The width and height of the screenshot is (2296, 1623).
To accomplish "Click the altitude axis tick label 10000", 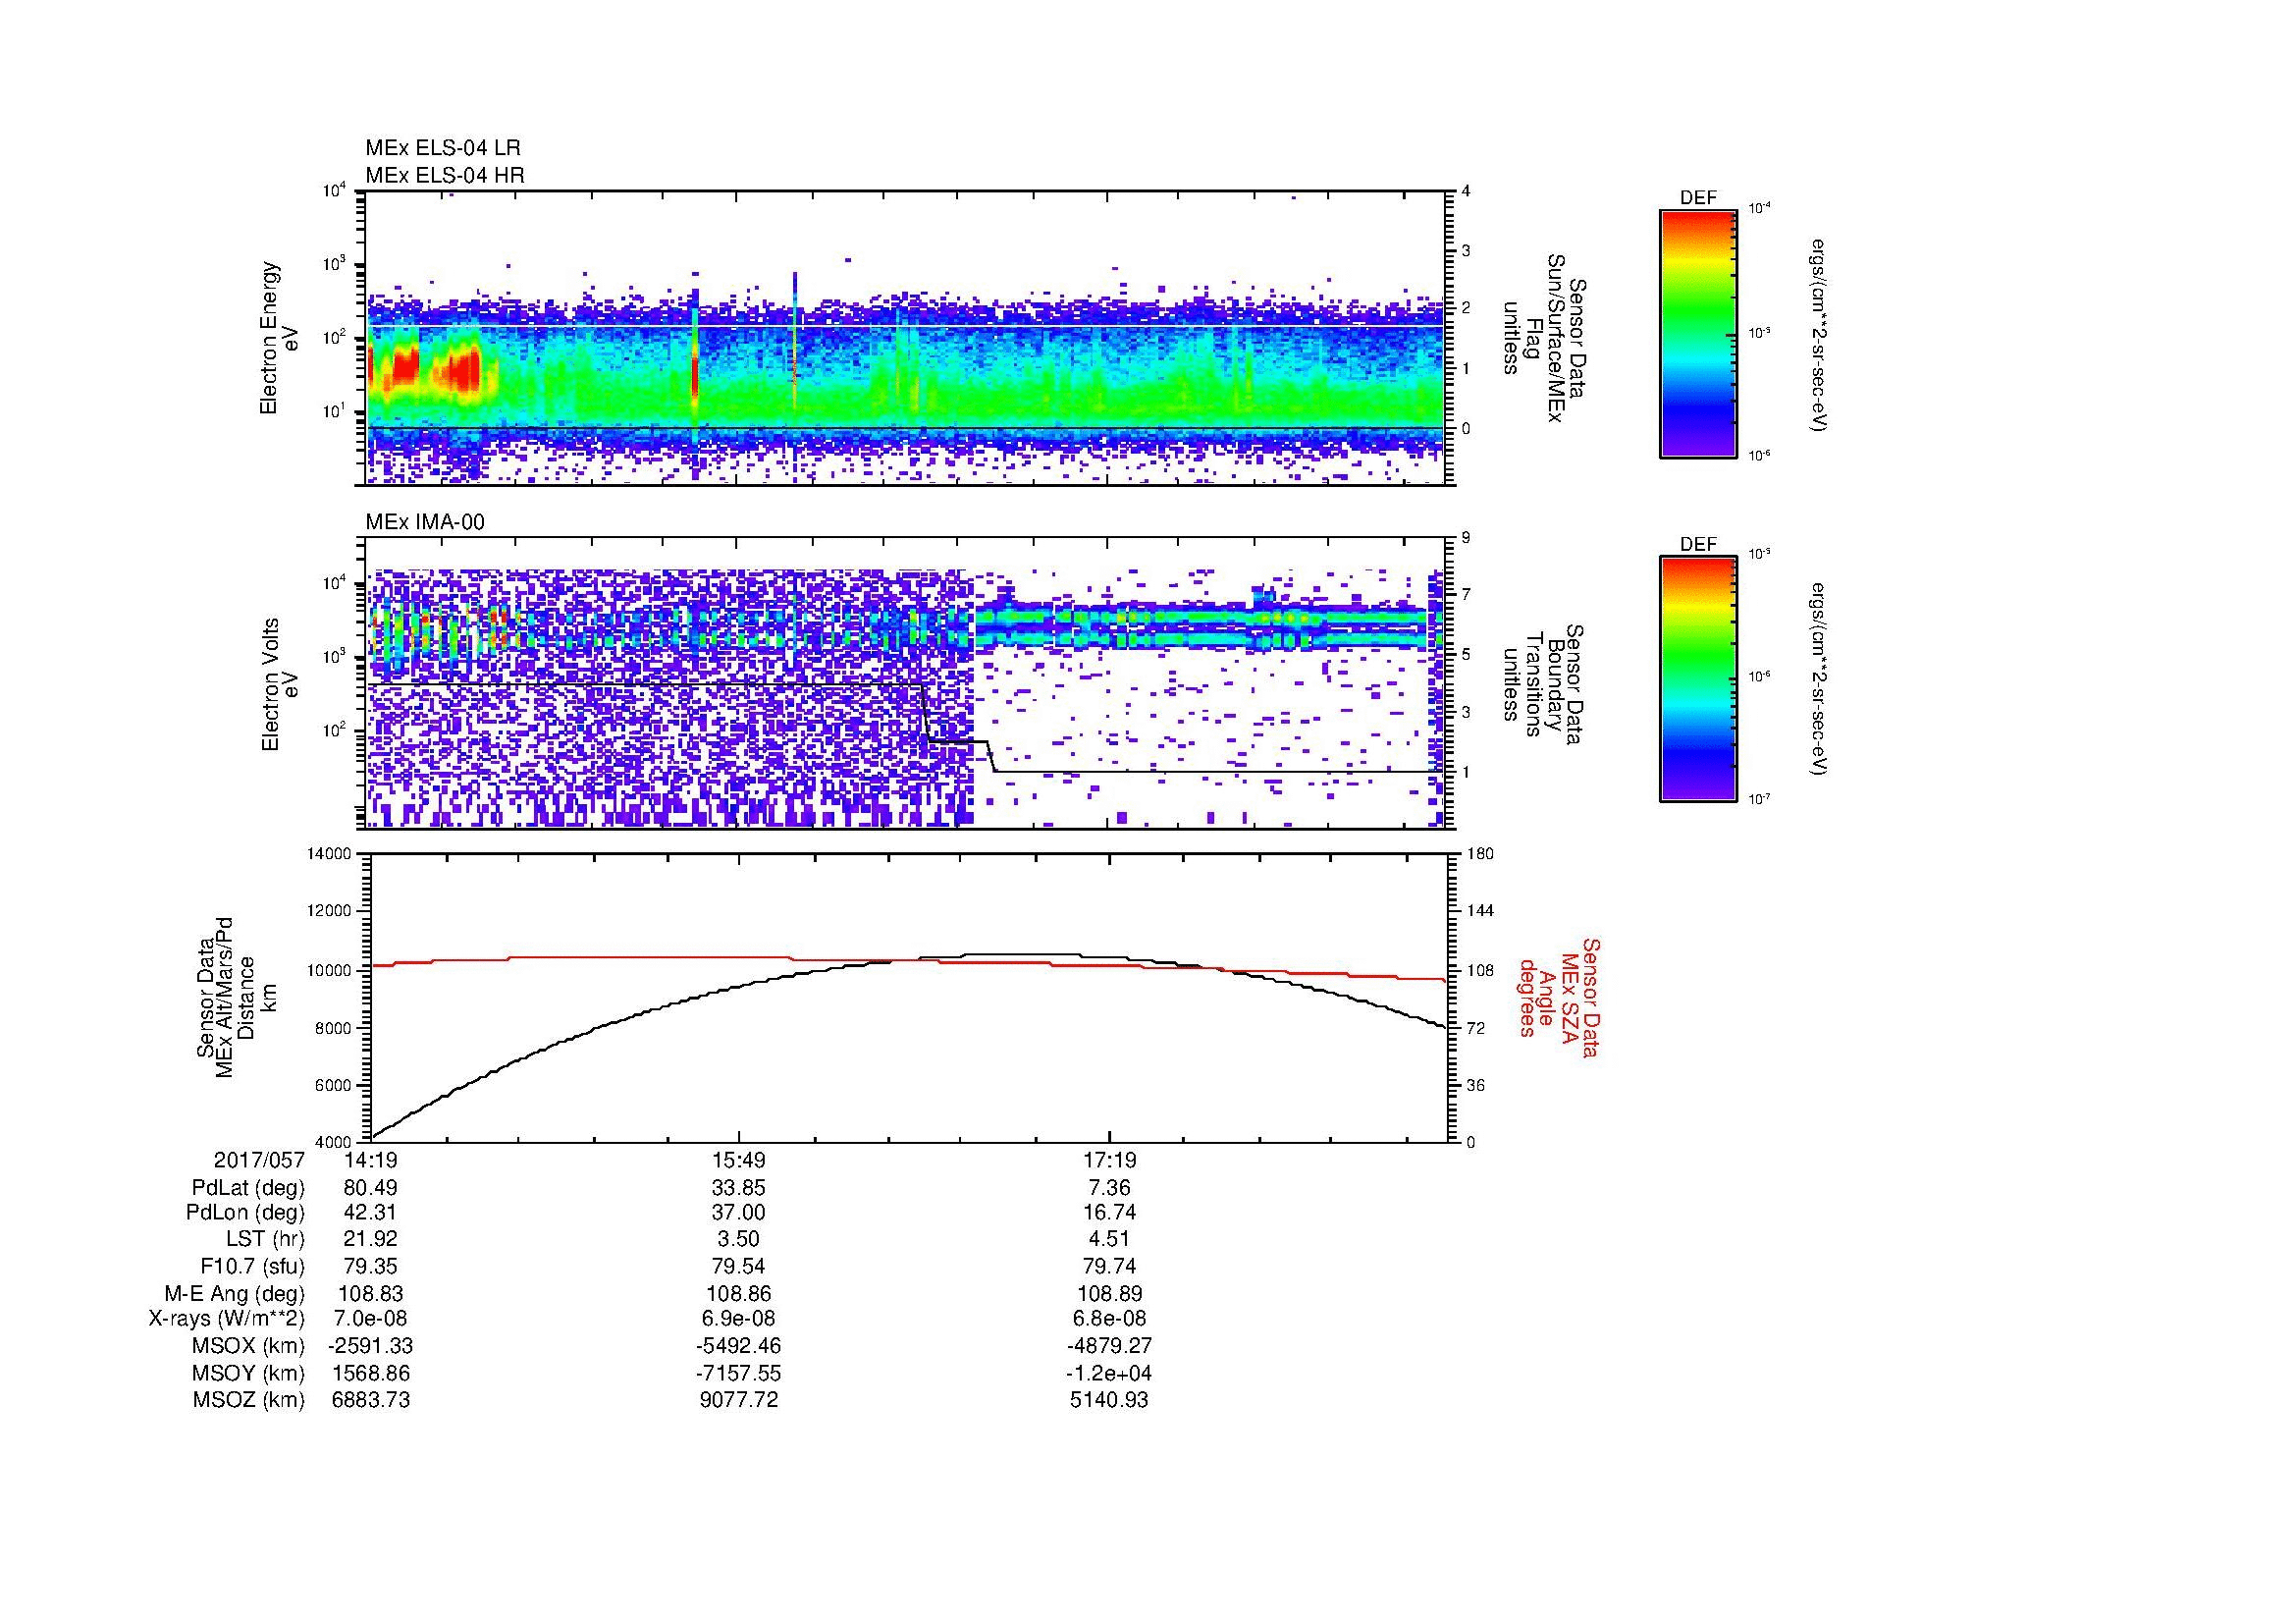I will [x=330, y=970].
